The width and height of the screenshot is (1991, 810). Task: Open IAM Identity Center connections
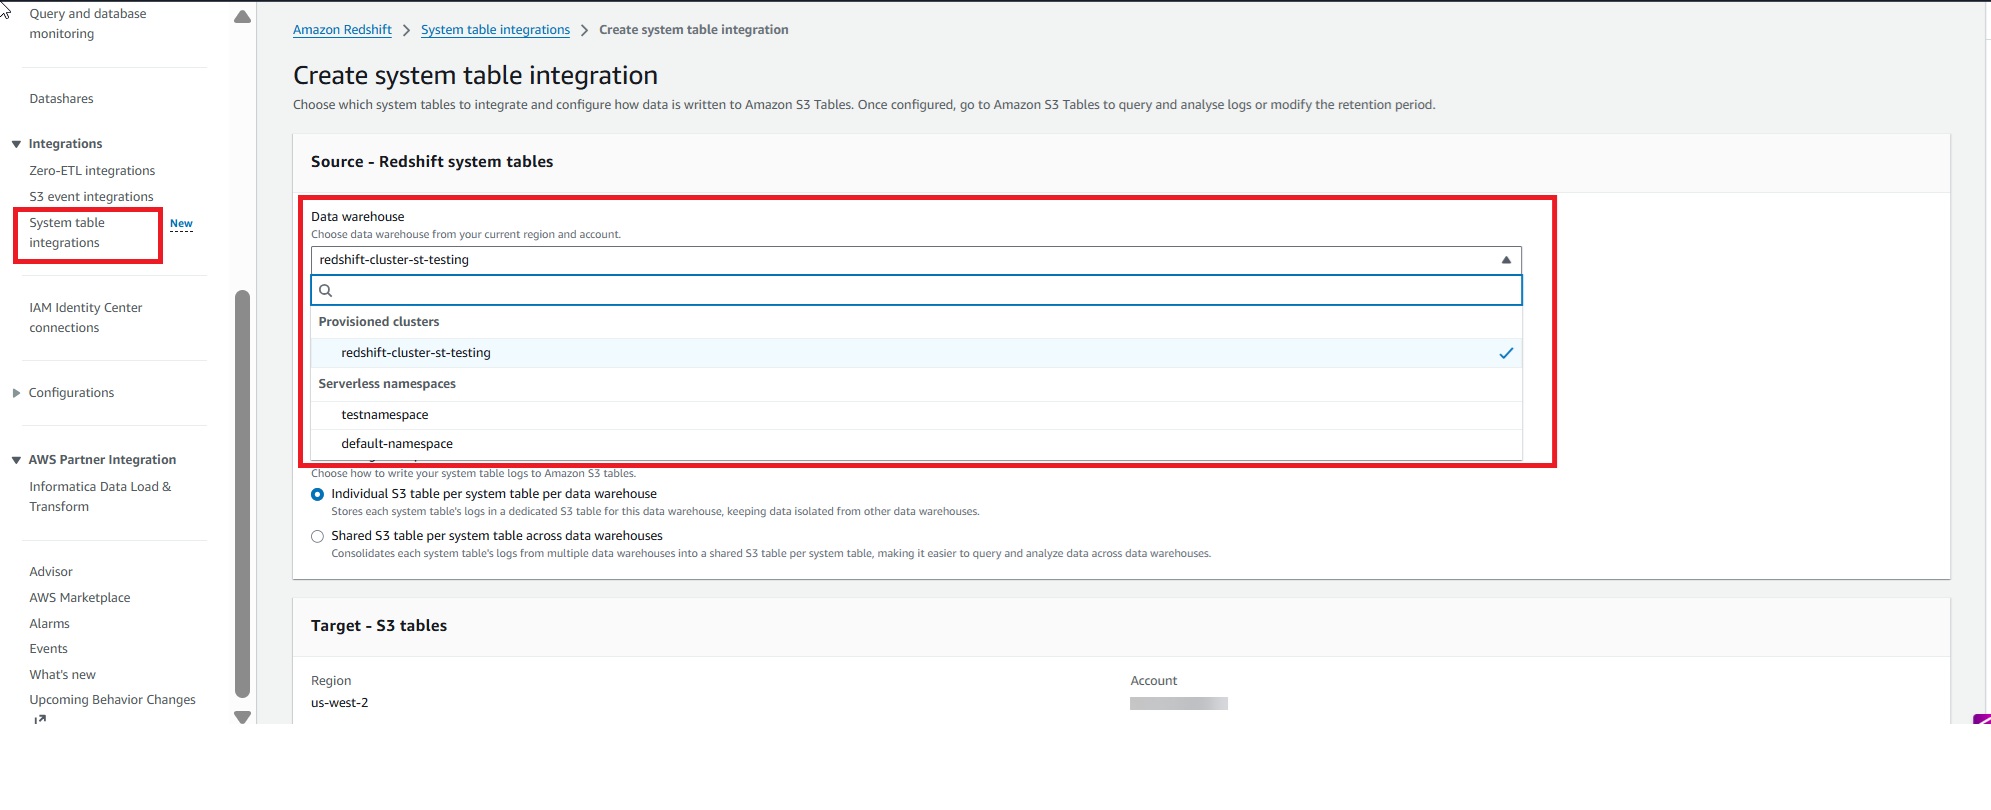86,318
